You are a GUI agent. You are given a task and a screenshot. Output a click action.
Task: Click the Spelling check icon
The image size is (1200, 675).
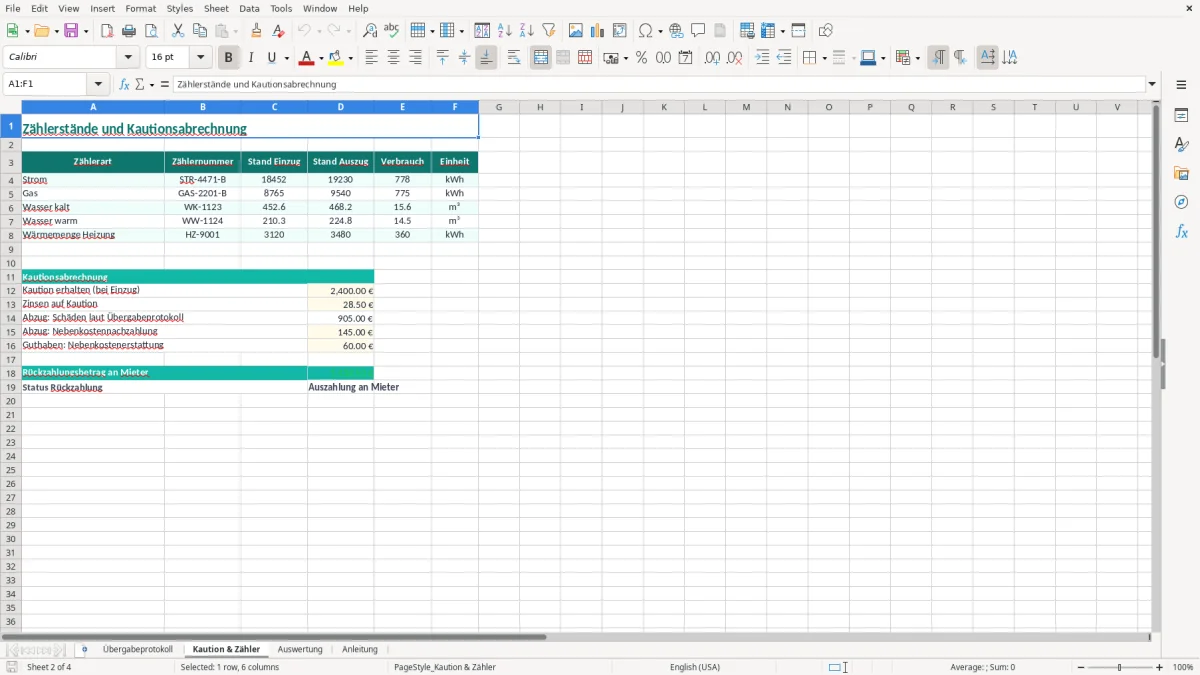pos(392,31)
